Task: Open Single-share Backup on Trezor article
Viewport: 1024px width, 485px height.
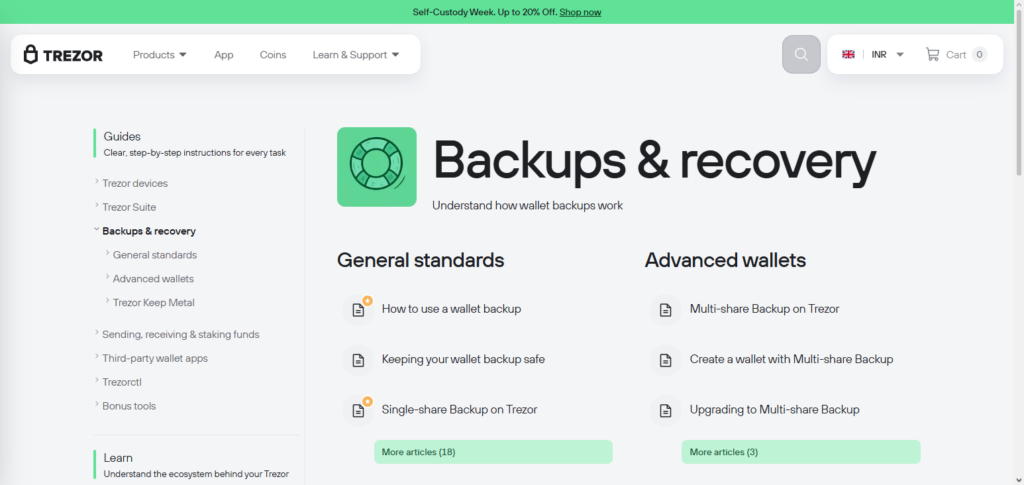Action: tap(460, 410)
